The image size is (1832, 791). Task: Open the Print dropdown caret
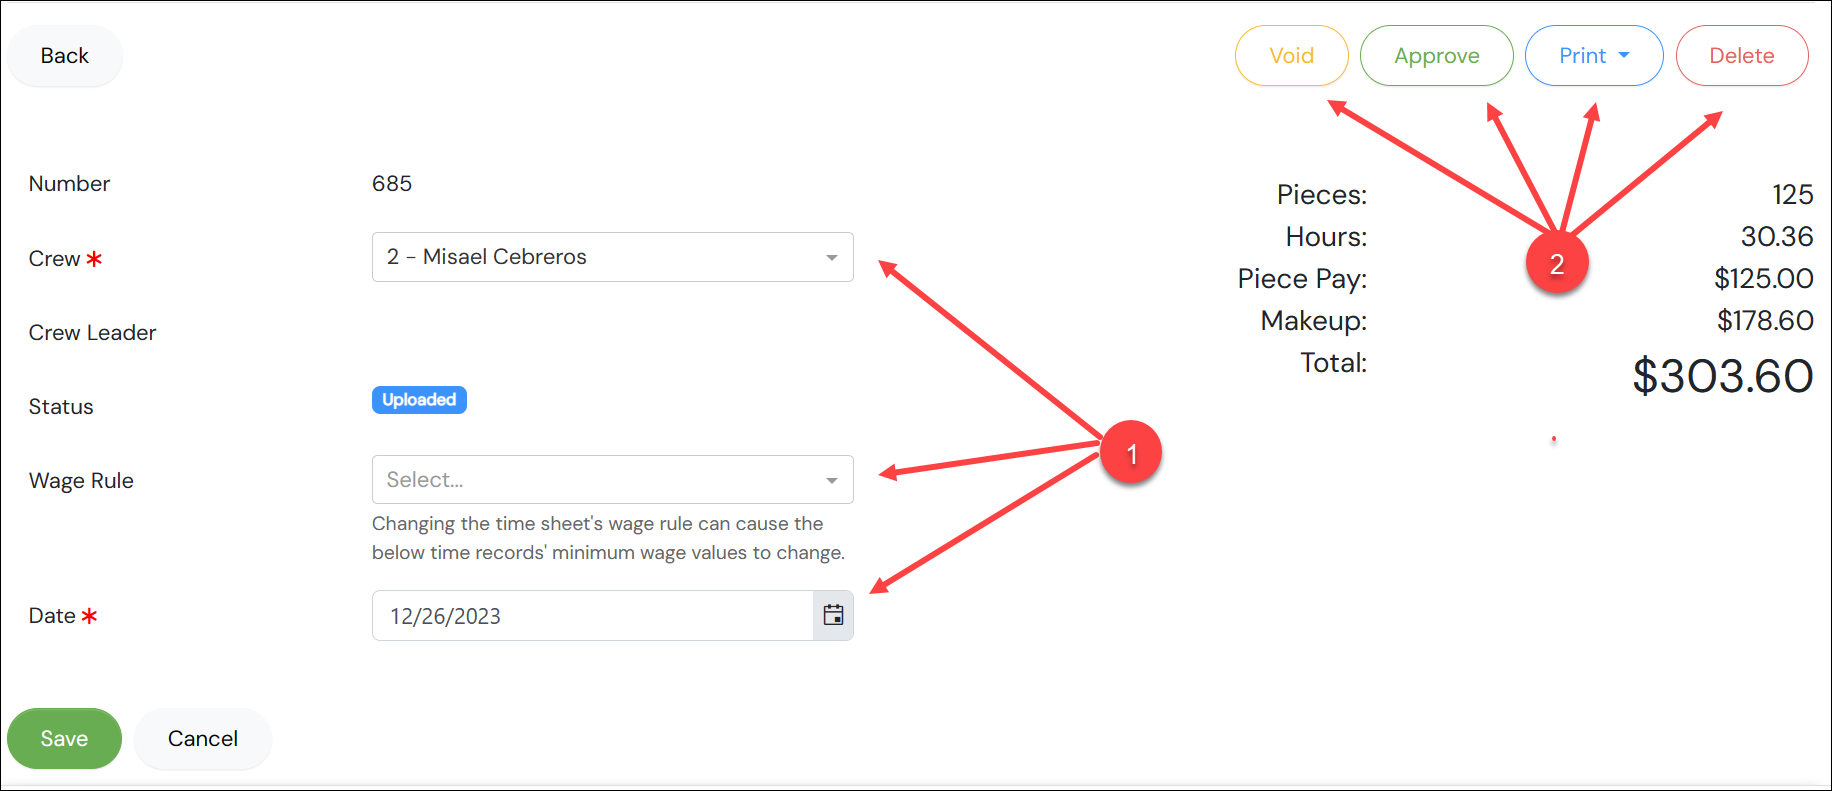(x=1624, y=55)
